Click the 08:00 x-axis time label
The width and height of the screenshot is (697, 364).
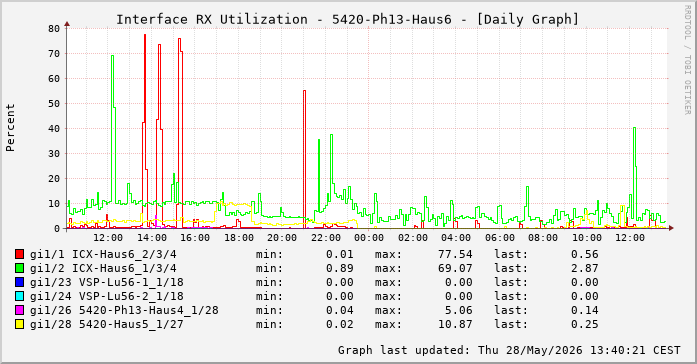tap(543, 238)
